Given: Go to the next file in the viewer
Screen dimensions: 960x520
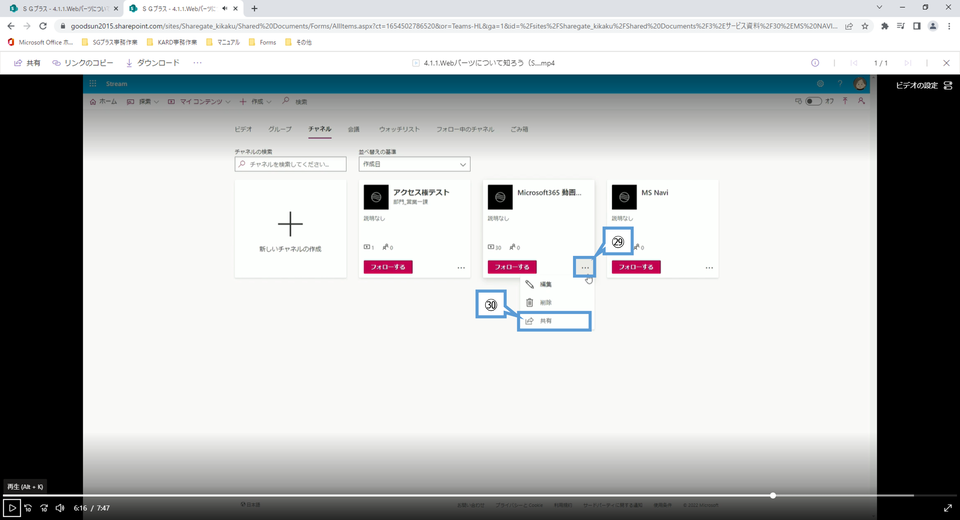Looking at the screenshot, I should (x=908, y=63).
